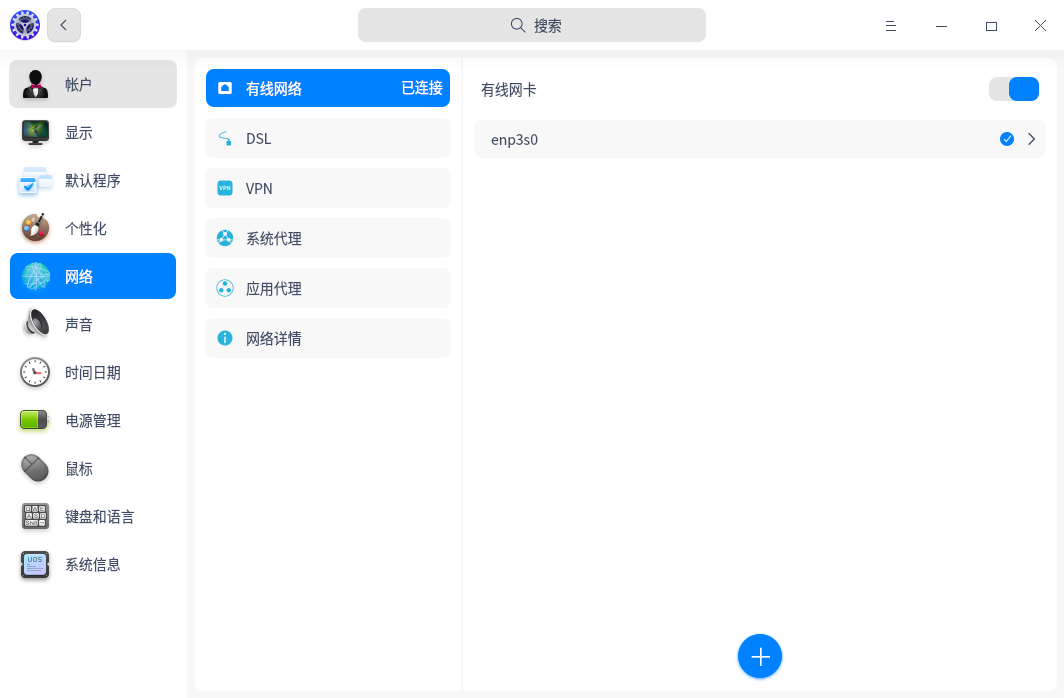Toggle the wired network adapter (有线网卡) switch
1064x698 pixels.
[x=1014, y=89]
